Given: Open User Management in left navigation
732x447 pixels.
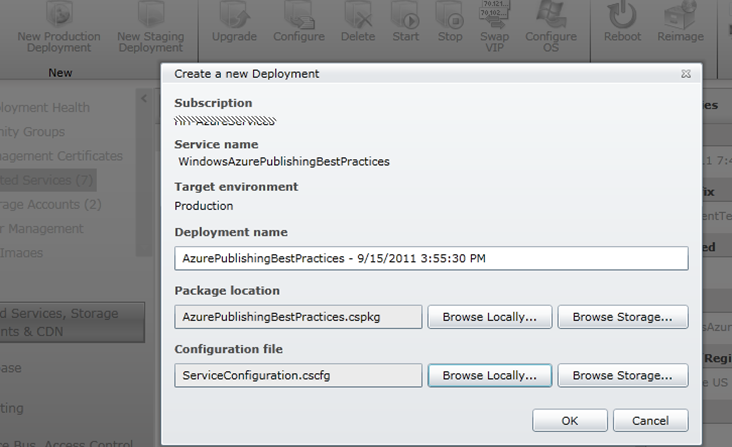Looking at the screenshot, I should (42, 229).
